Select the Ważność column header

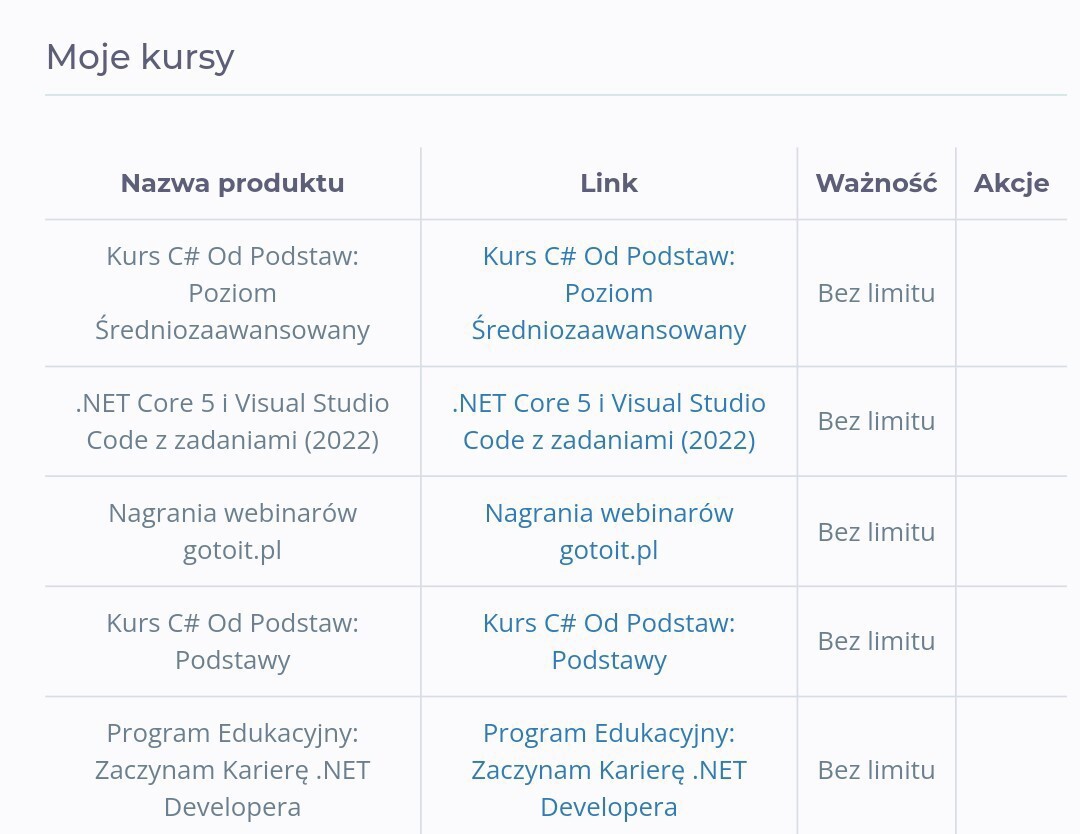pyautogui.click(x=876, y=183)
